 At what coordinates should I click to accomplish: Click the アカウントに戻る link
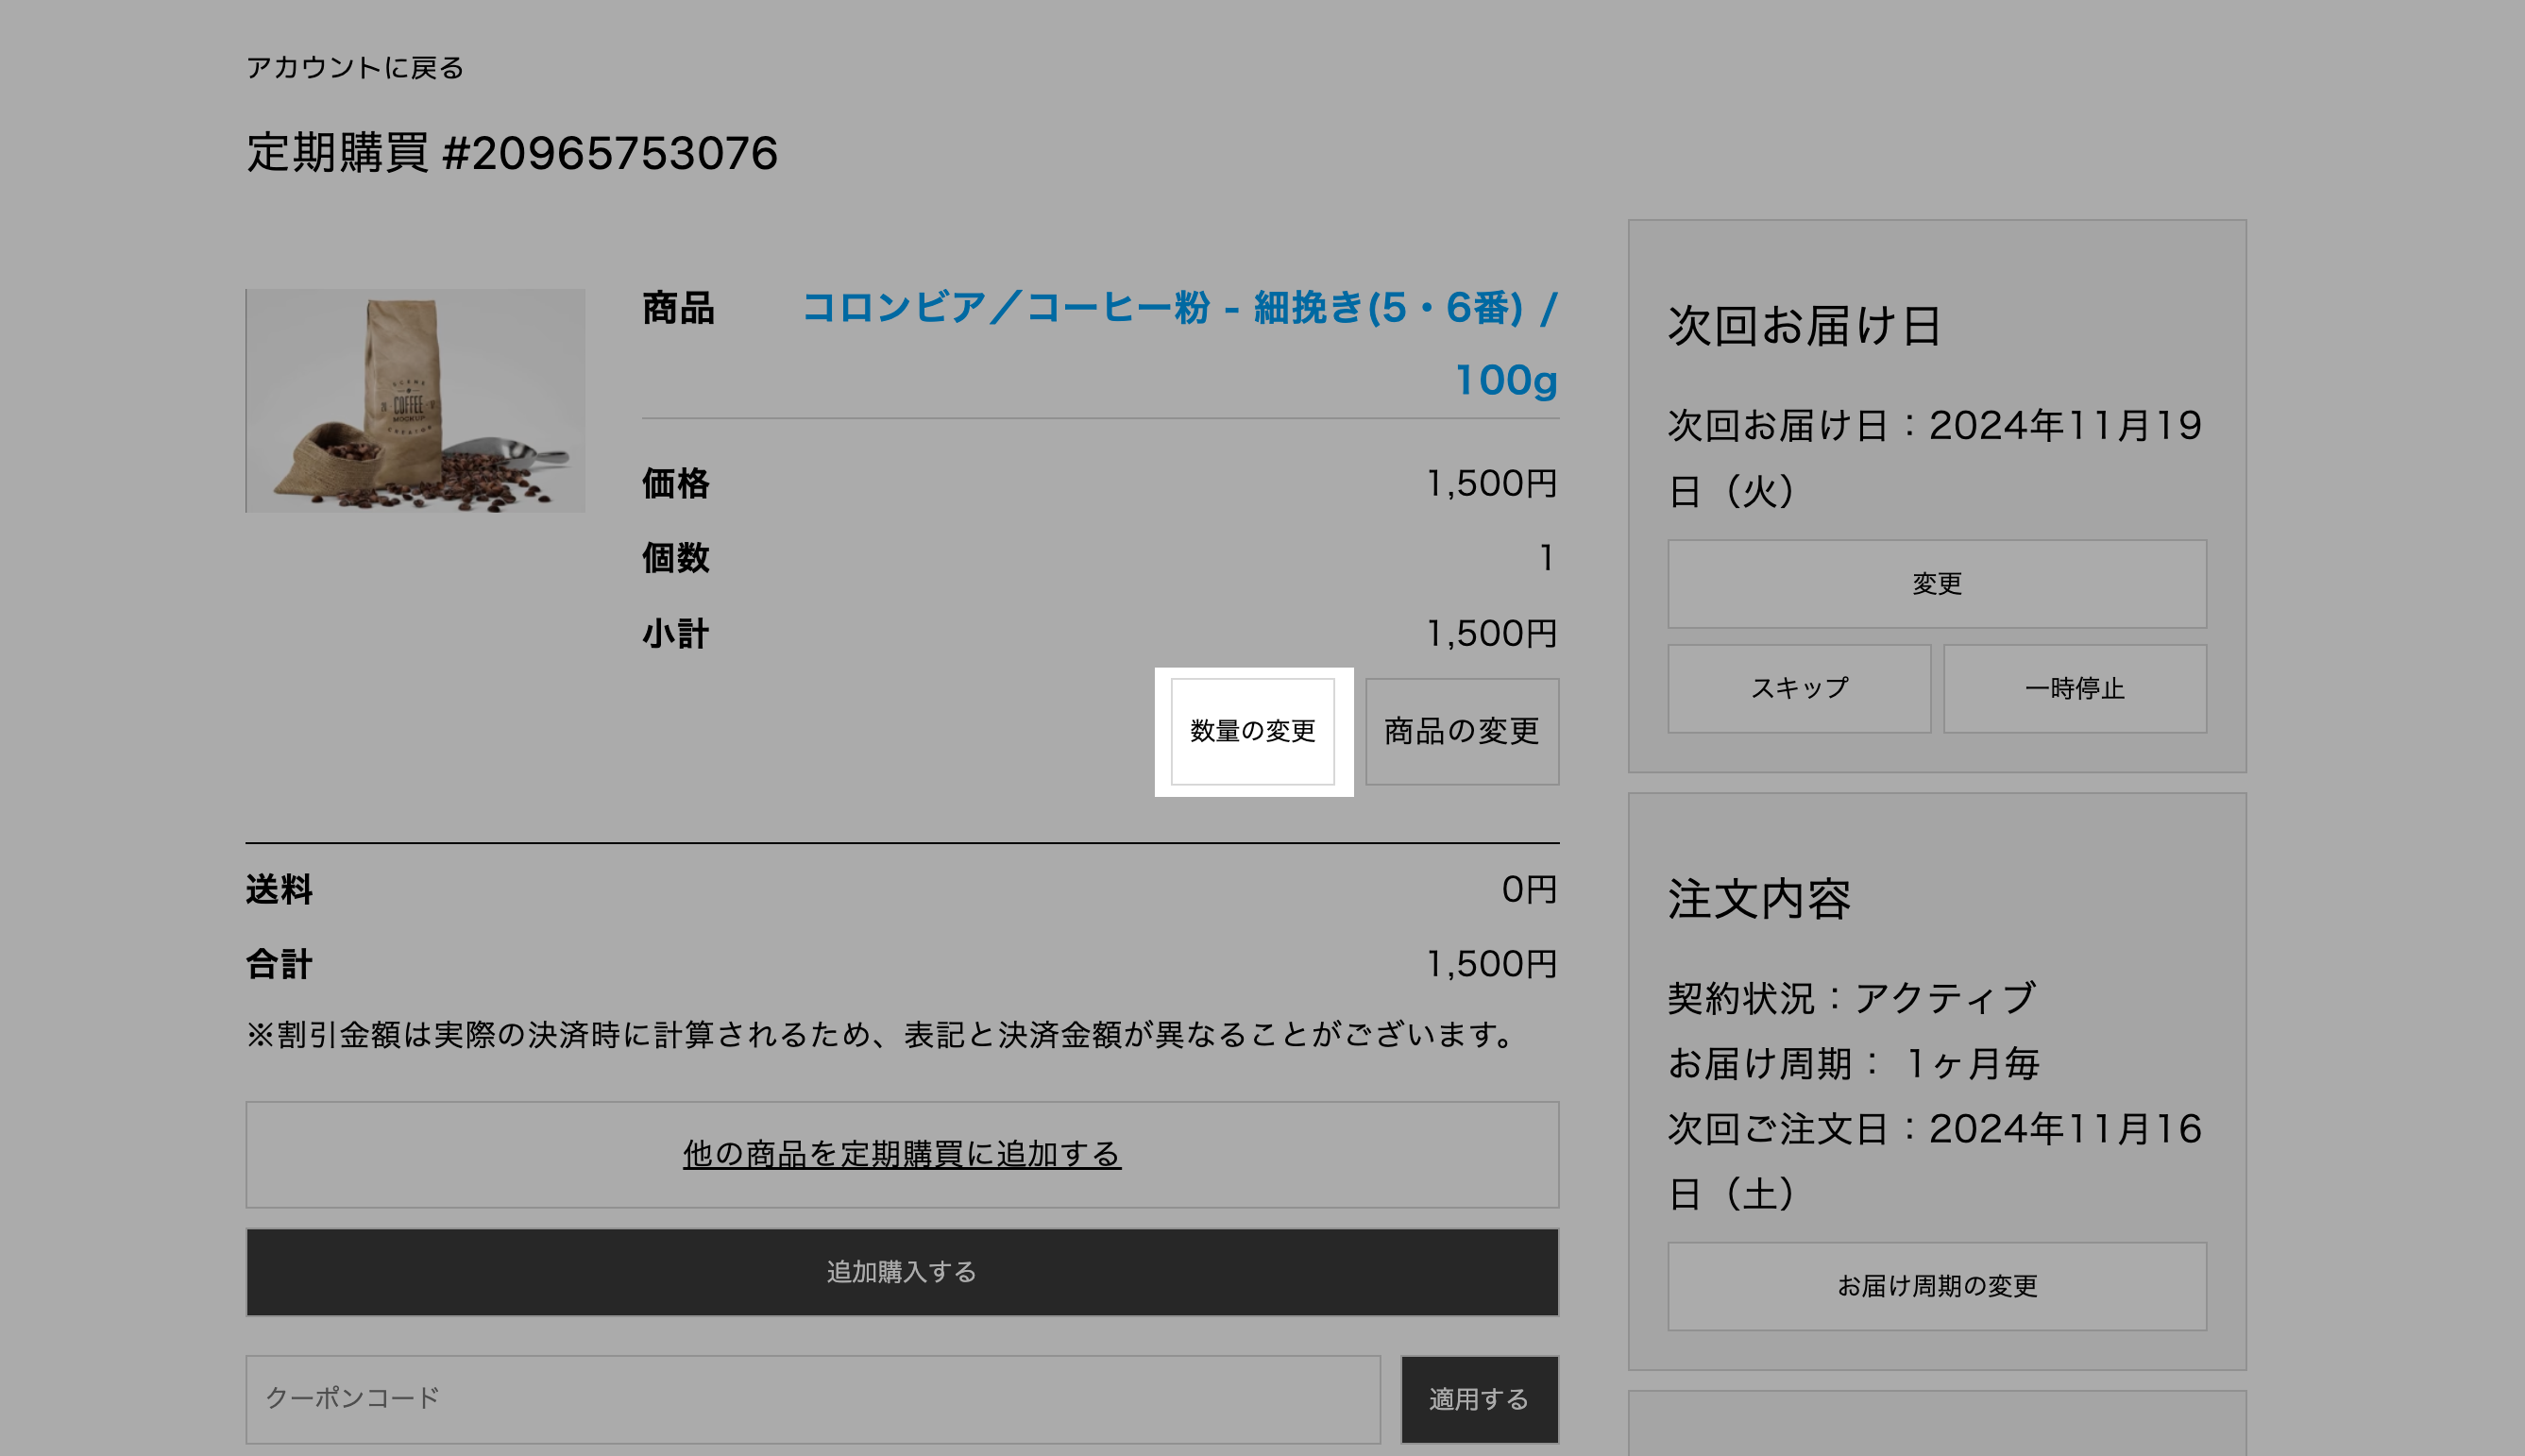(355, 68)
